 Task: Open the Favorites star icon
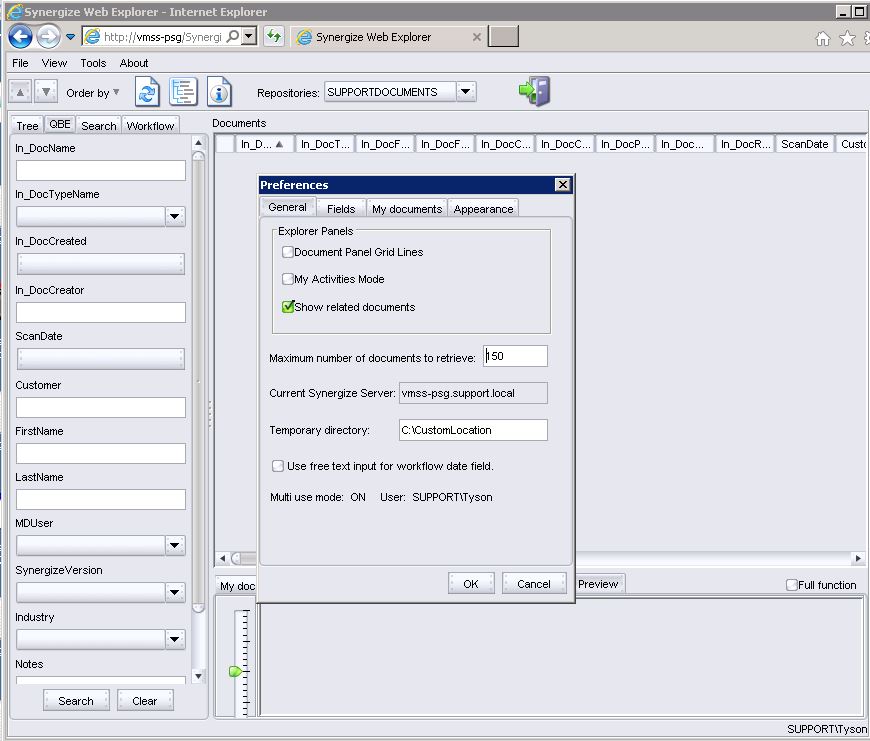(847, 38)
